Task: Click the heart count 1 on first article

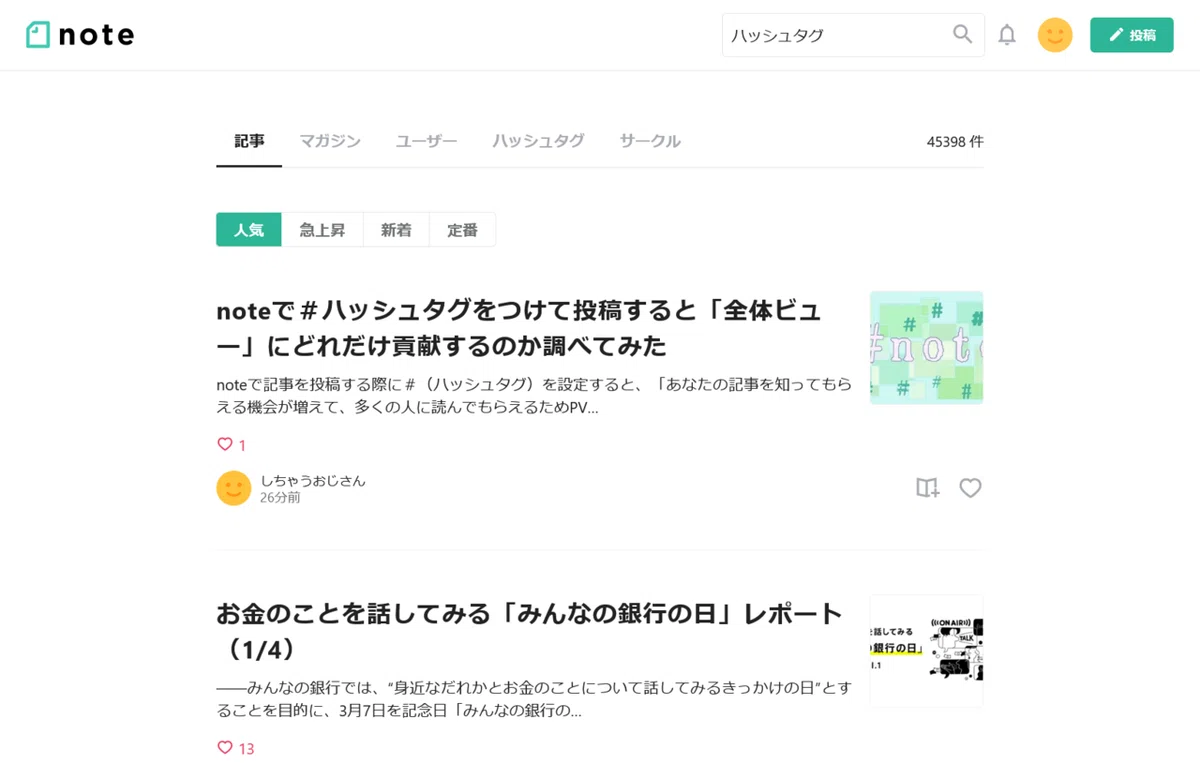Action: pyautogui.click(x=232, y=445)
